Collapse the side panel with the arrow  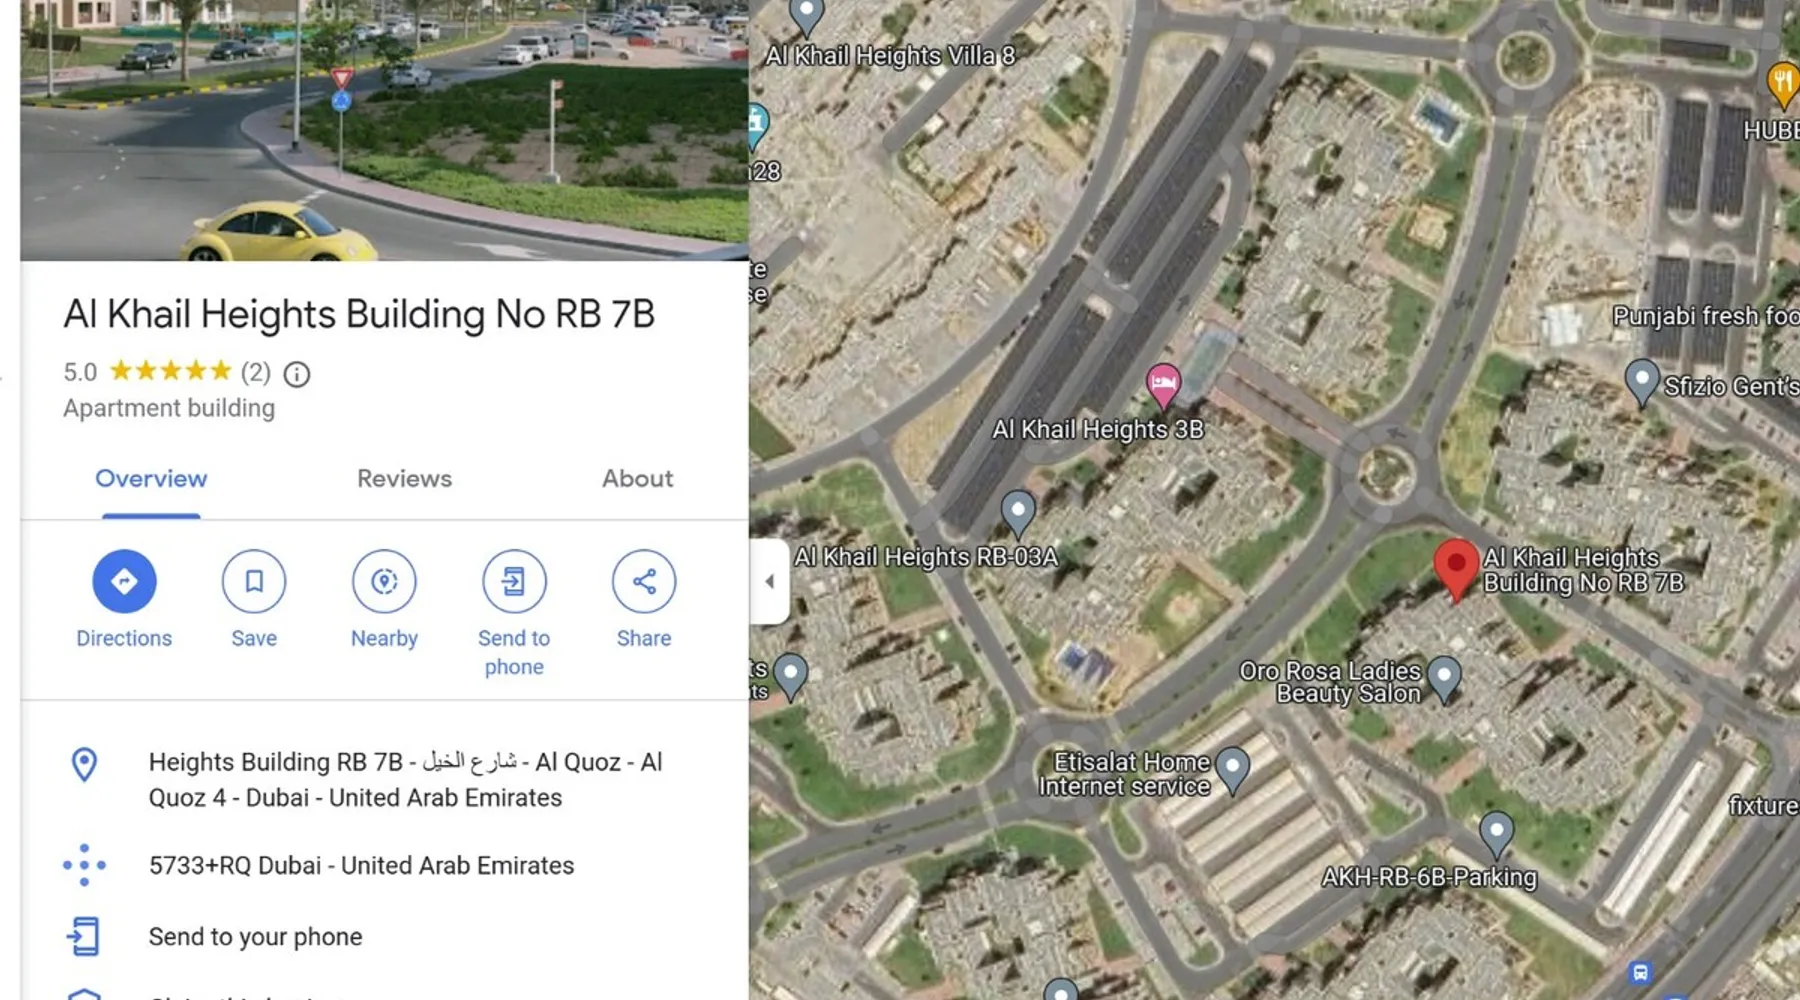(x=769, y=581)
